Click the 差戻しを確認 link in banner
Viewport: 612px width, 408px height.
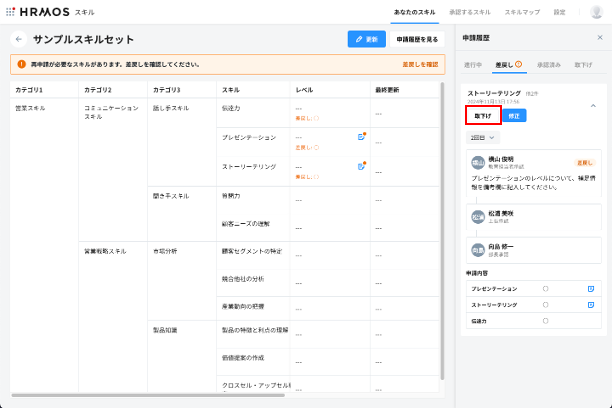[x=419, y=64]
